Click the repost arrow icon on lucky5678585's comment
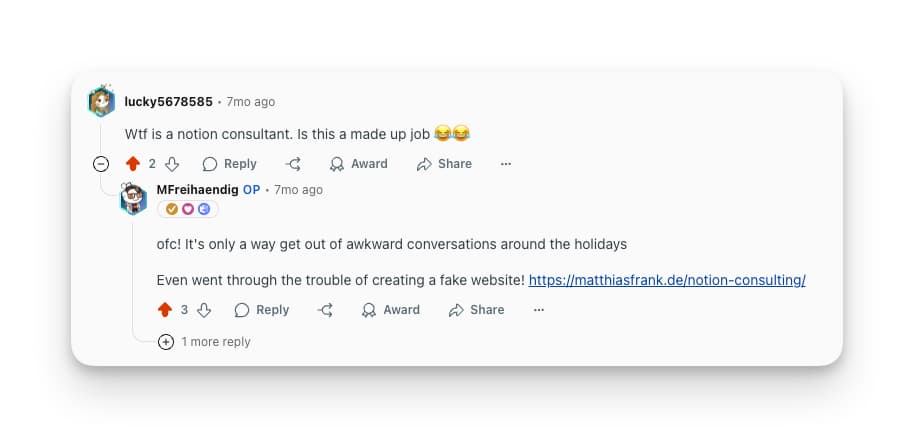 (x=293, y=164)
